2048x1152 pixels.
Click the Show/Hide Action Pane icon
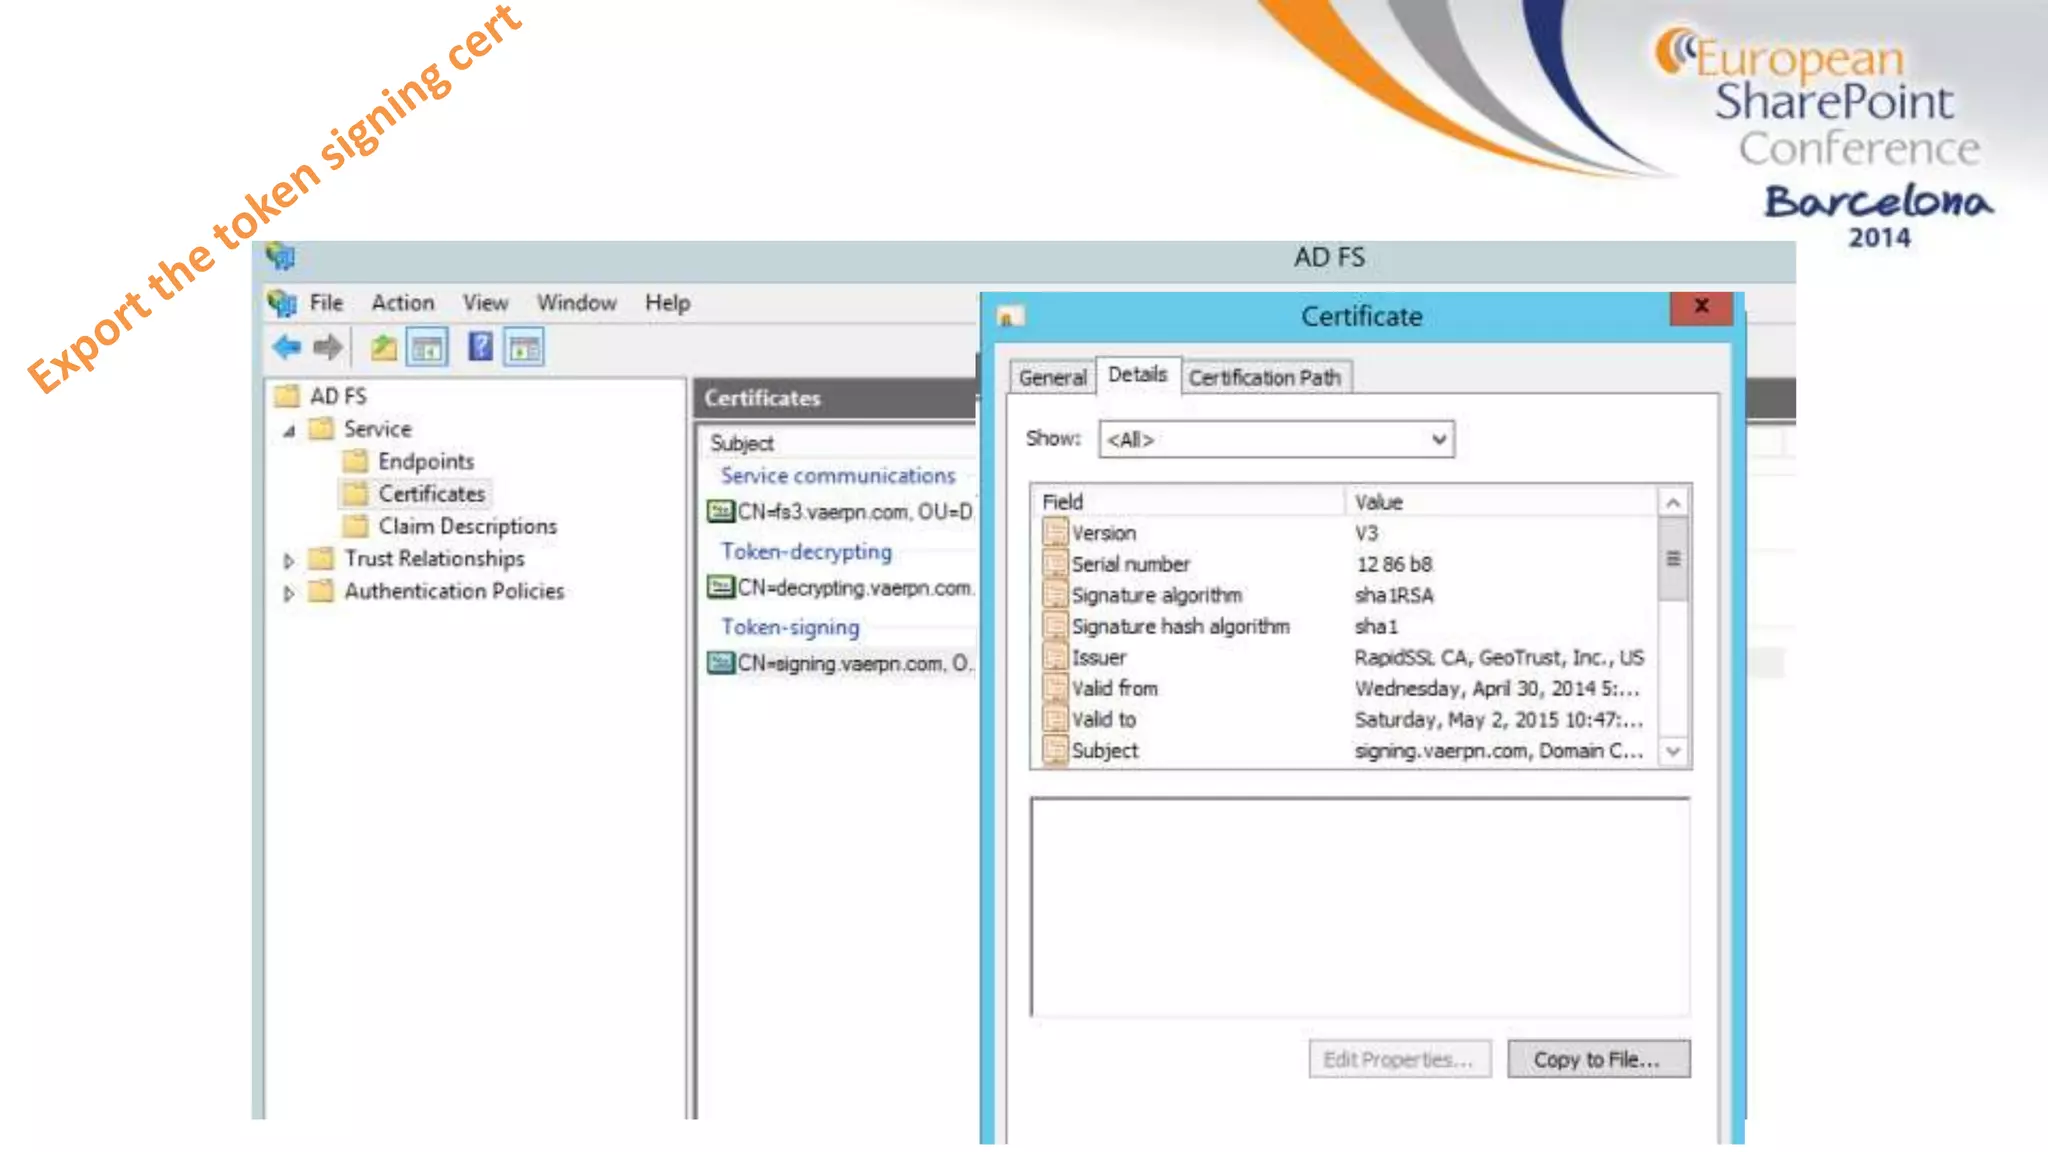[524, 348]
